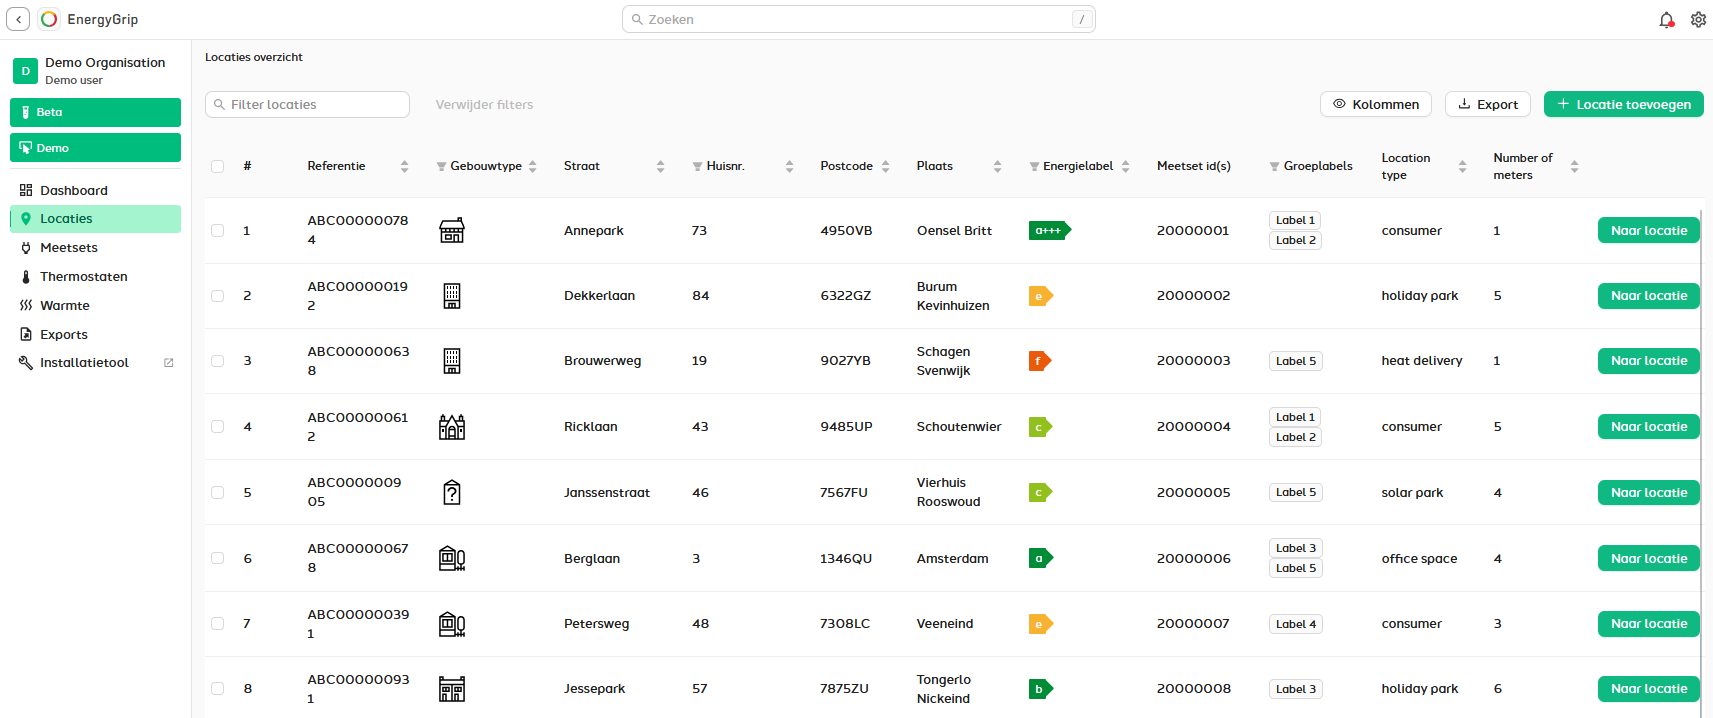Check the checkbox for row 2

[x=217, y=296]
